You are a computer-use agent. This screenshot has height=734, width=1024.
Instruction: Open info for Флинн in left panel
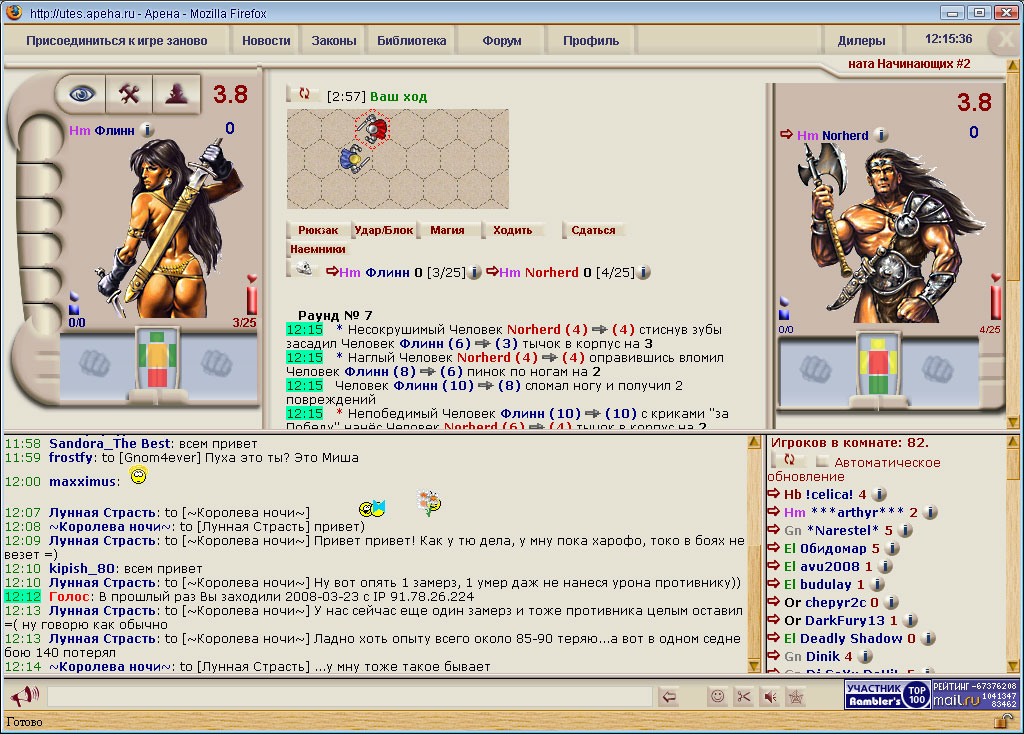pos(148,130)
